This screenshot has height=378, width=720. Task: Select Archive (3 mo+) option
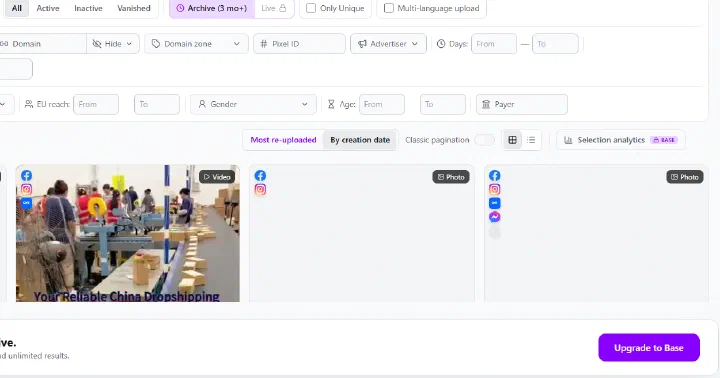212,8
